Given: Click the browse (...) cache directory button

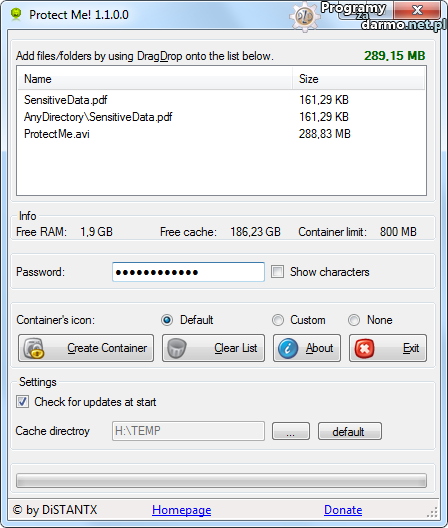Looking at the screenshot, I should point(291,431).
